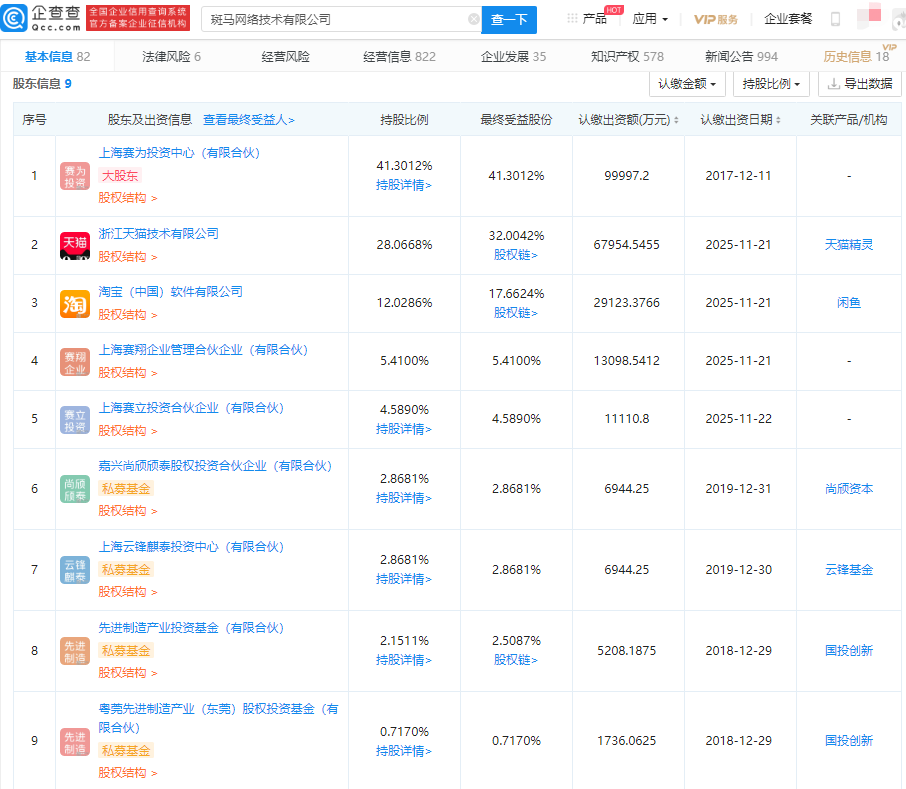Open 股权链 under 32.0042%
Viewport: 906px width, 789px height.
[515, 255]
